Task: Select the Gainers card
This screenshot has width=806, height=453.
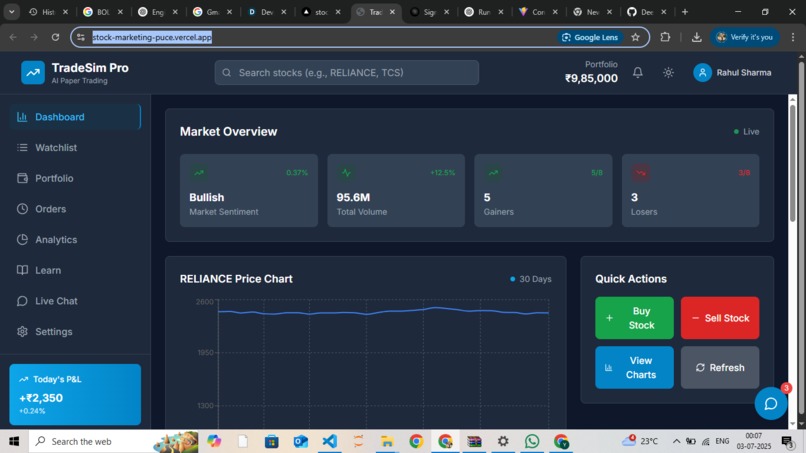Action: (543, 190)
